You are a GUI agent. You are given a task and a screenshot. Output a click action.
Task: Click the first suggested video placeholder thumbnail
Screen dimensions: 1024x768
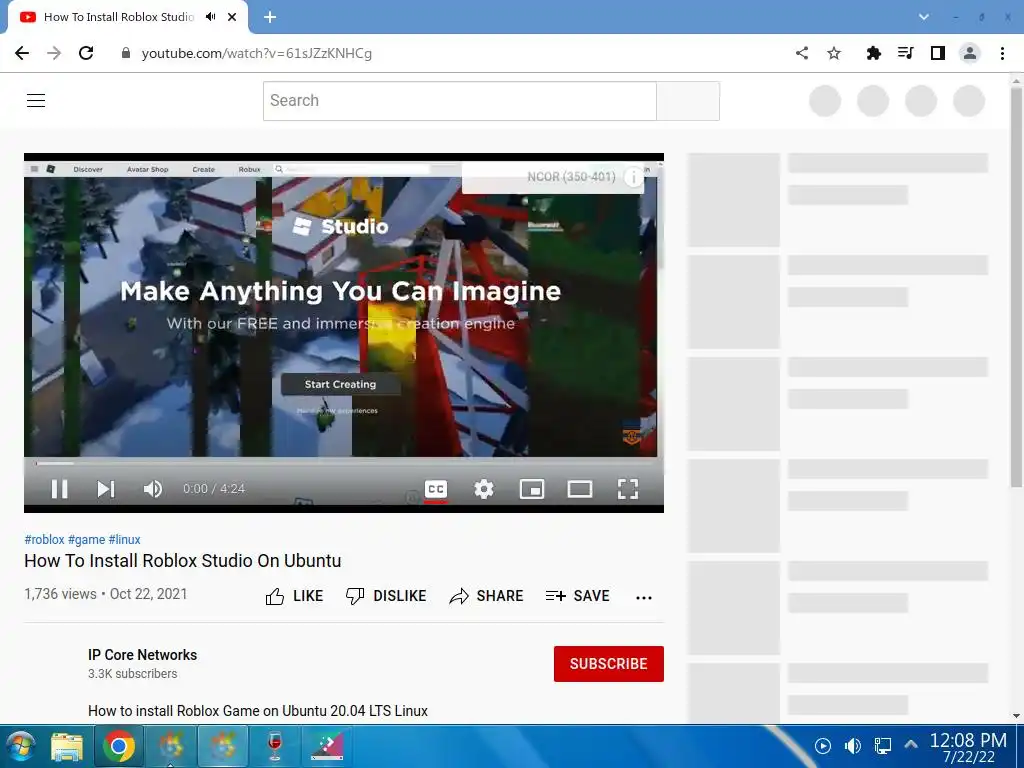[734, 200]
